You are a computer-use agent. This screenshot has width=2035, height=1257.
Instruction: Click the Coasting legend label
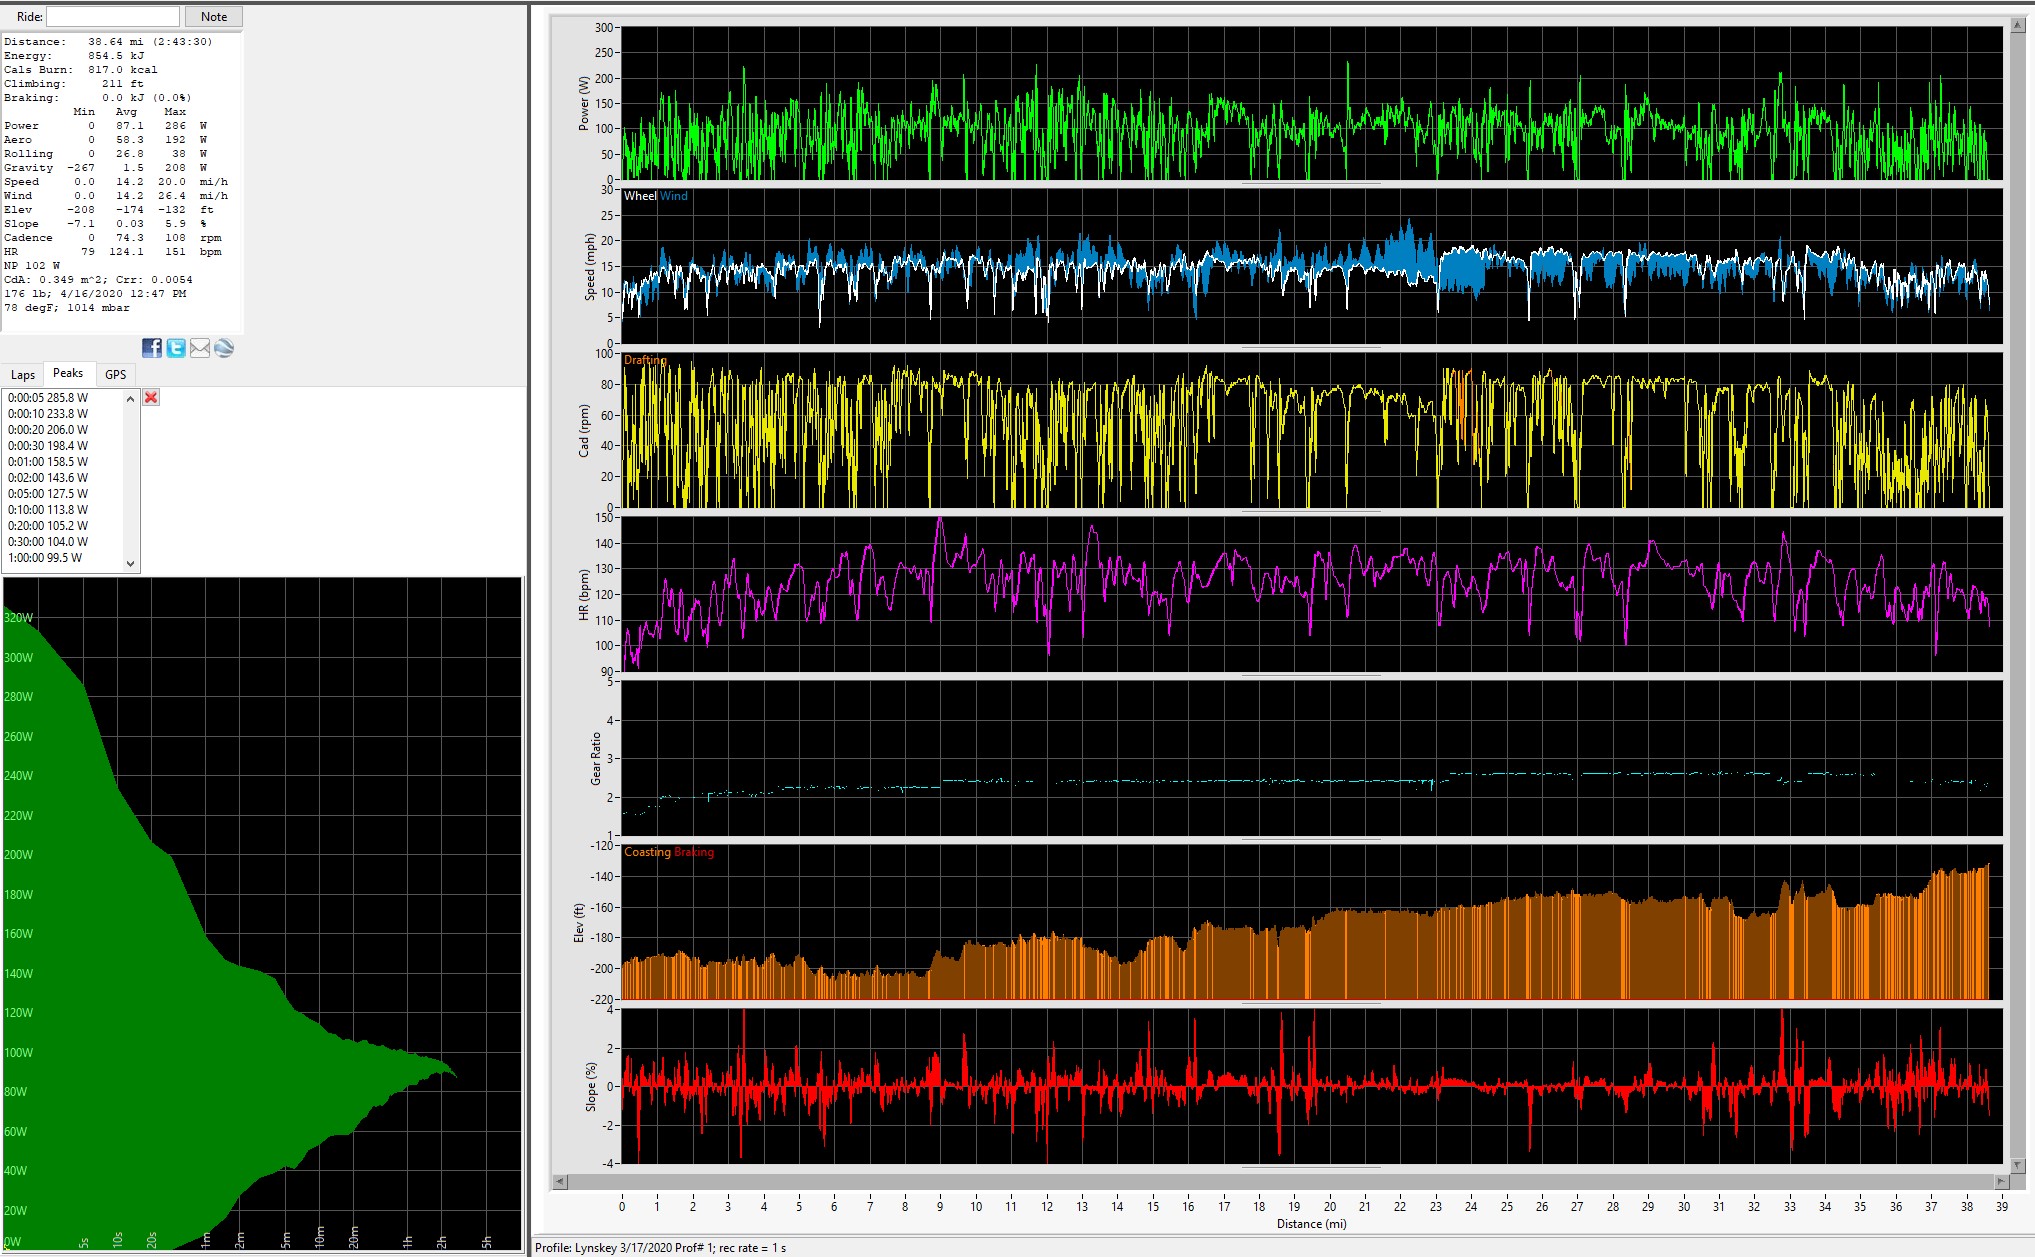click(x=647, y=852)
